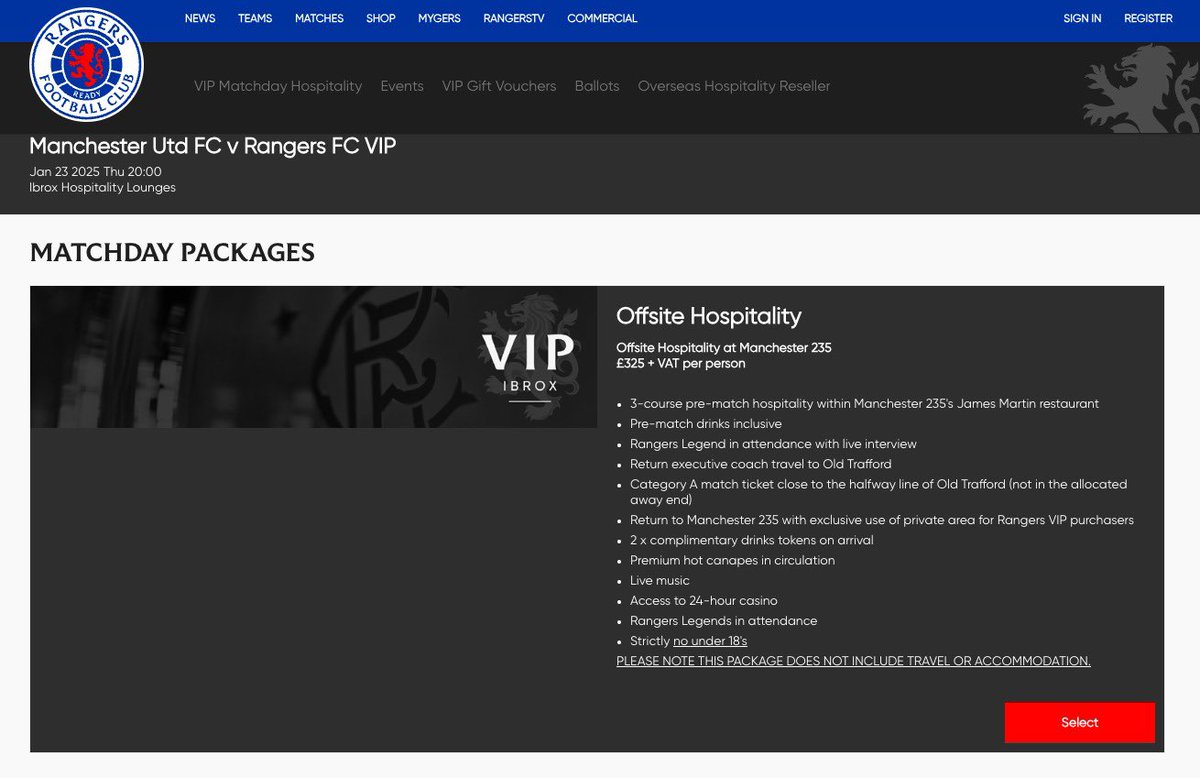Click the Offsite Hospitality package title

tap(709, 316)
